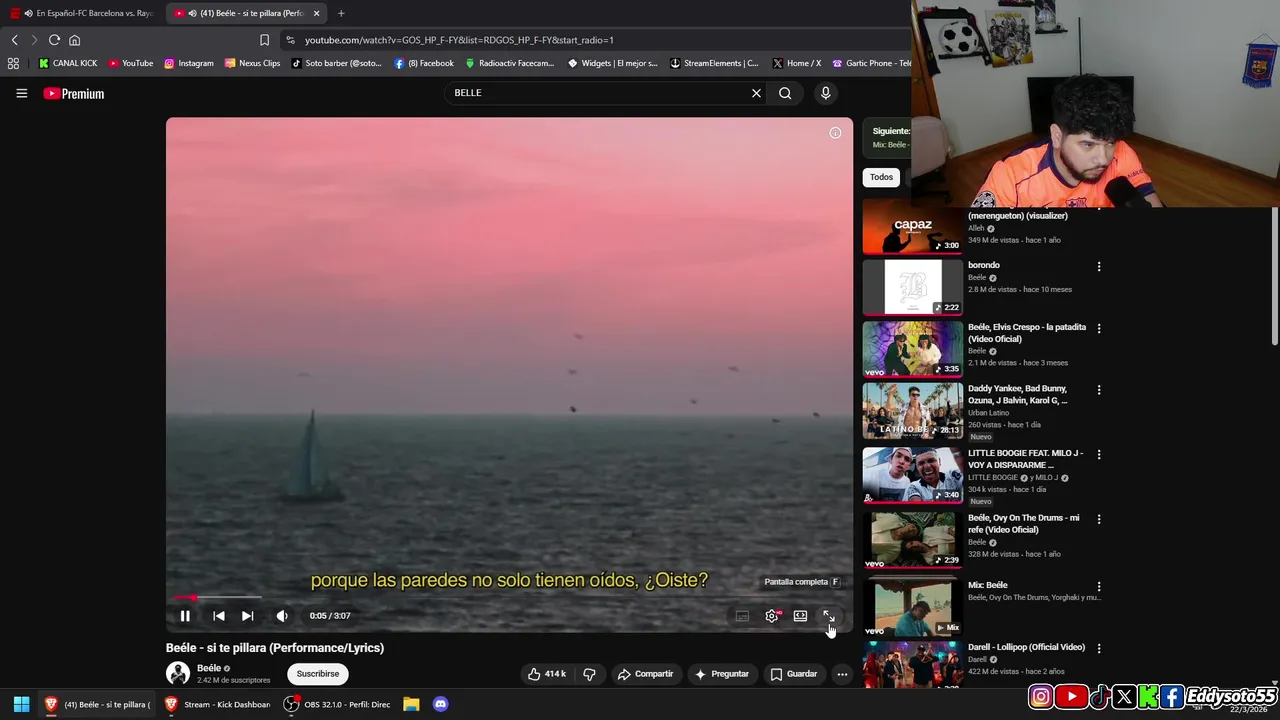Go to the browser home page
This screenshot has height=720, width=1280.
point(74,40)
